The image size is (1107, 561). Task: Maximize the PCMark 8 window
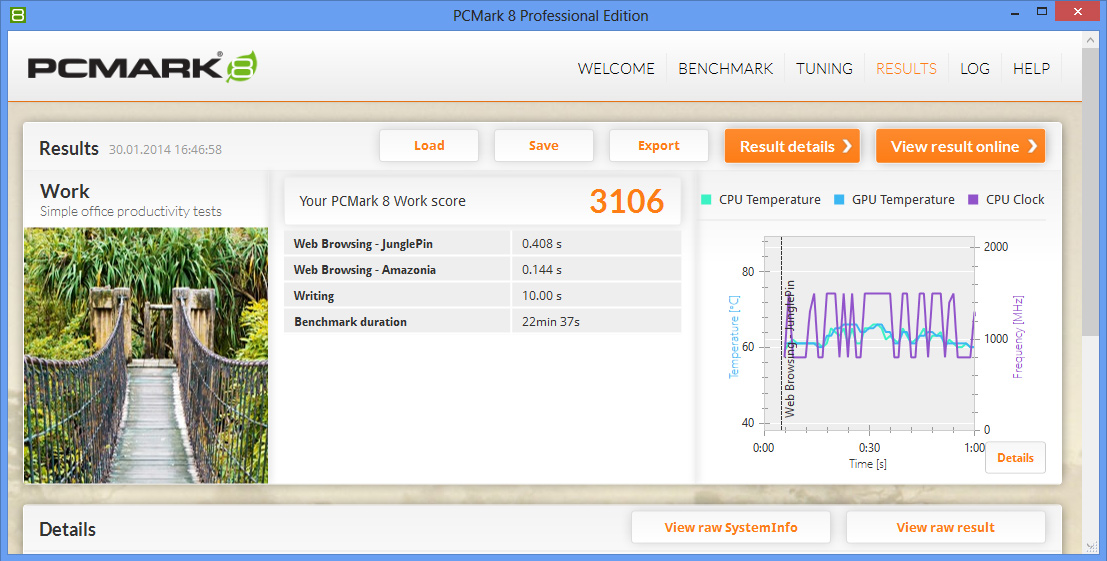1042,11
